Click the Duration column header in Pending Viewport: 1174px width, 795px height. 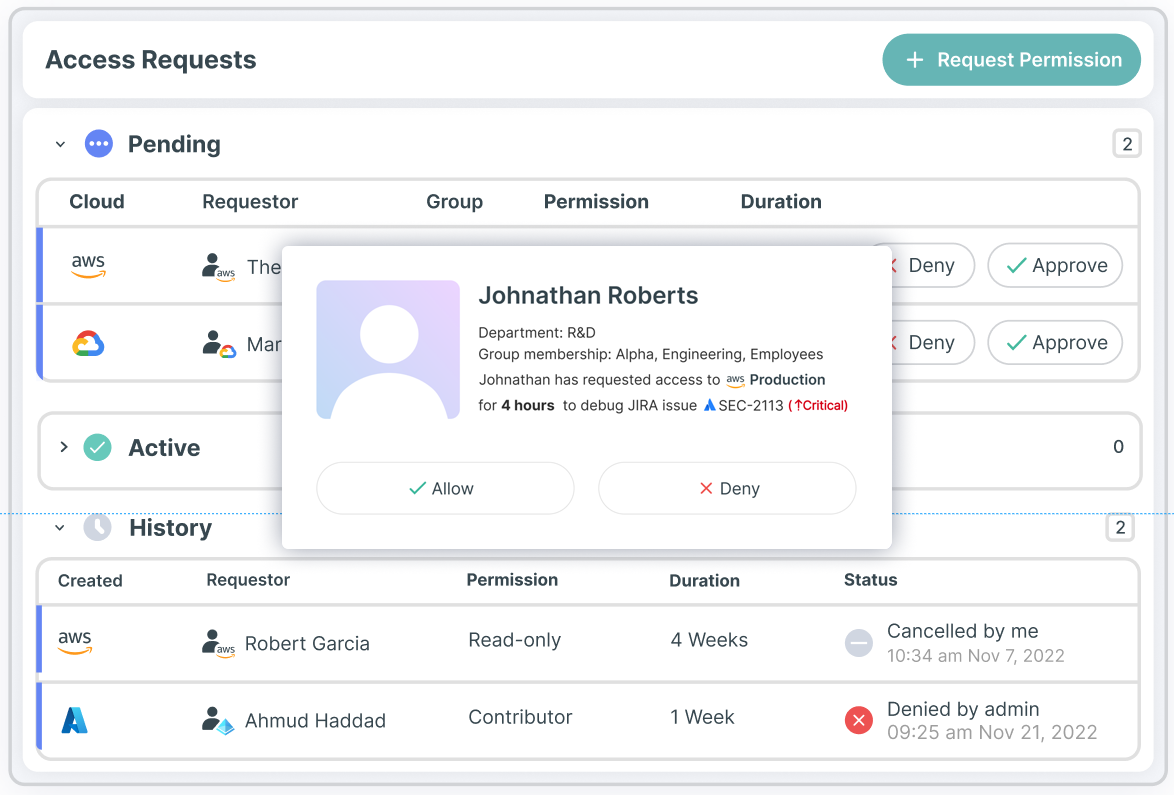[780, 202]
